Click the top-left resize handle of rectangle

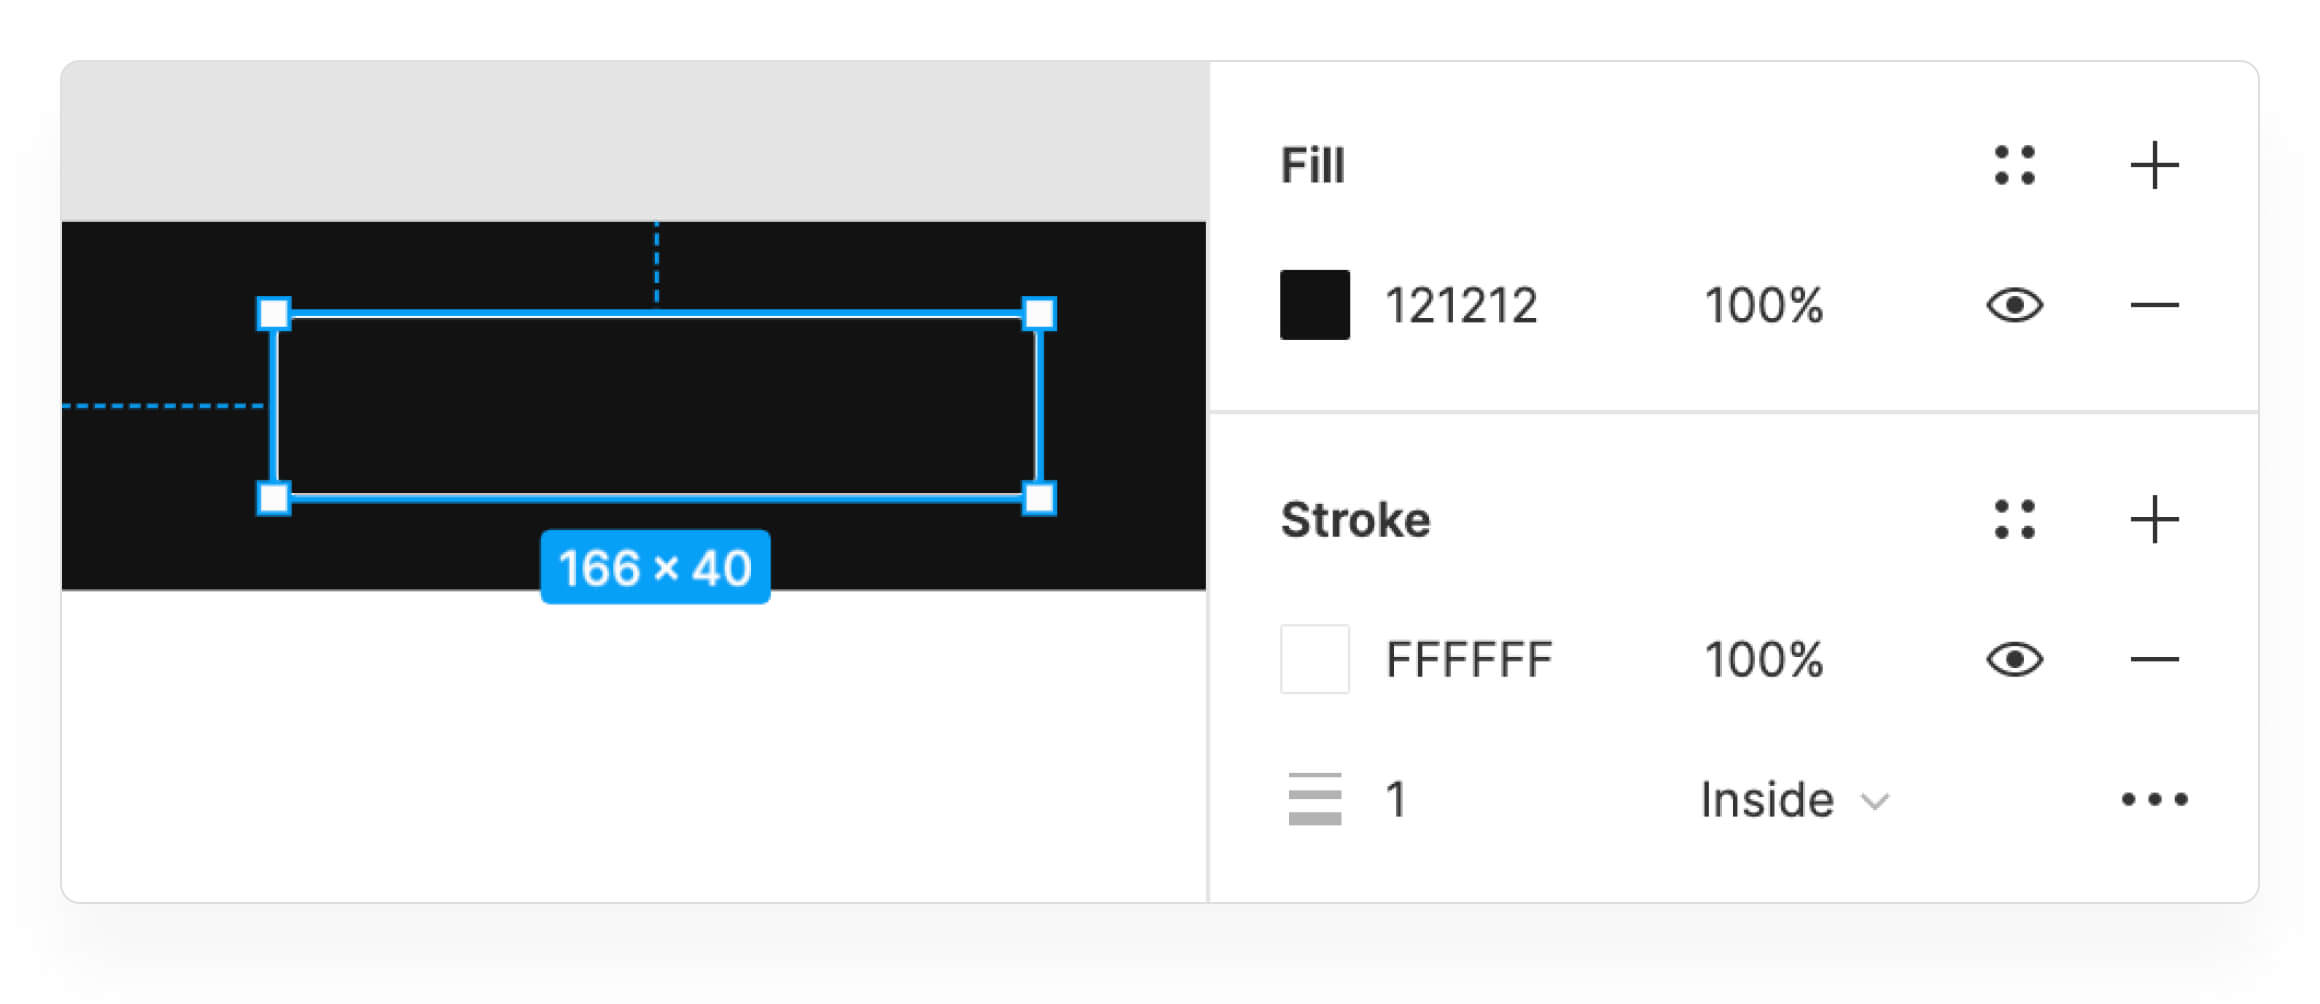[x=274, y=314]
